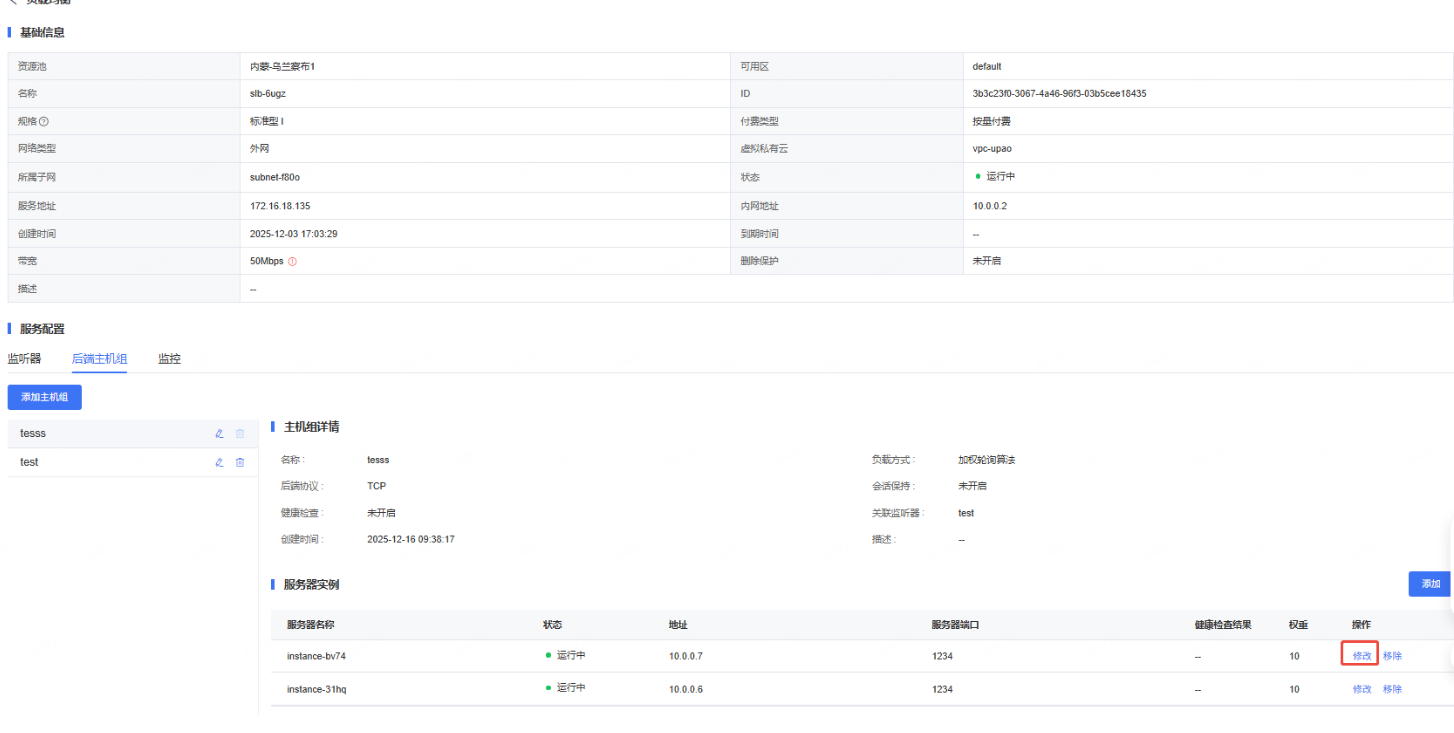Open the 监控 tab
The height and width of the screenshot is (733, 1454).
click(x=169, y=359)
